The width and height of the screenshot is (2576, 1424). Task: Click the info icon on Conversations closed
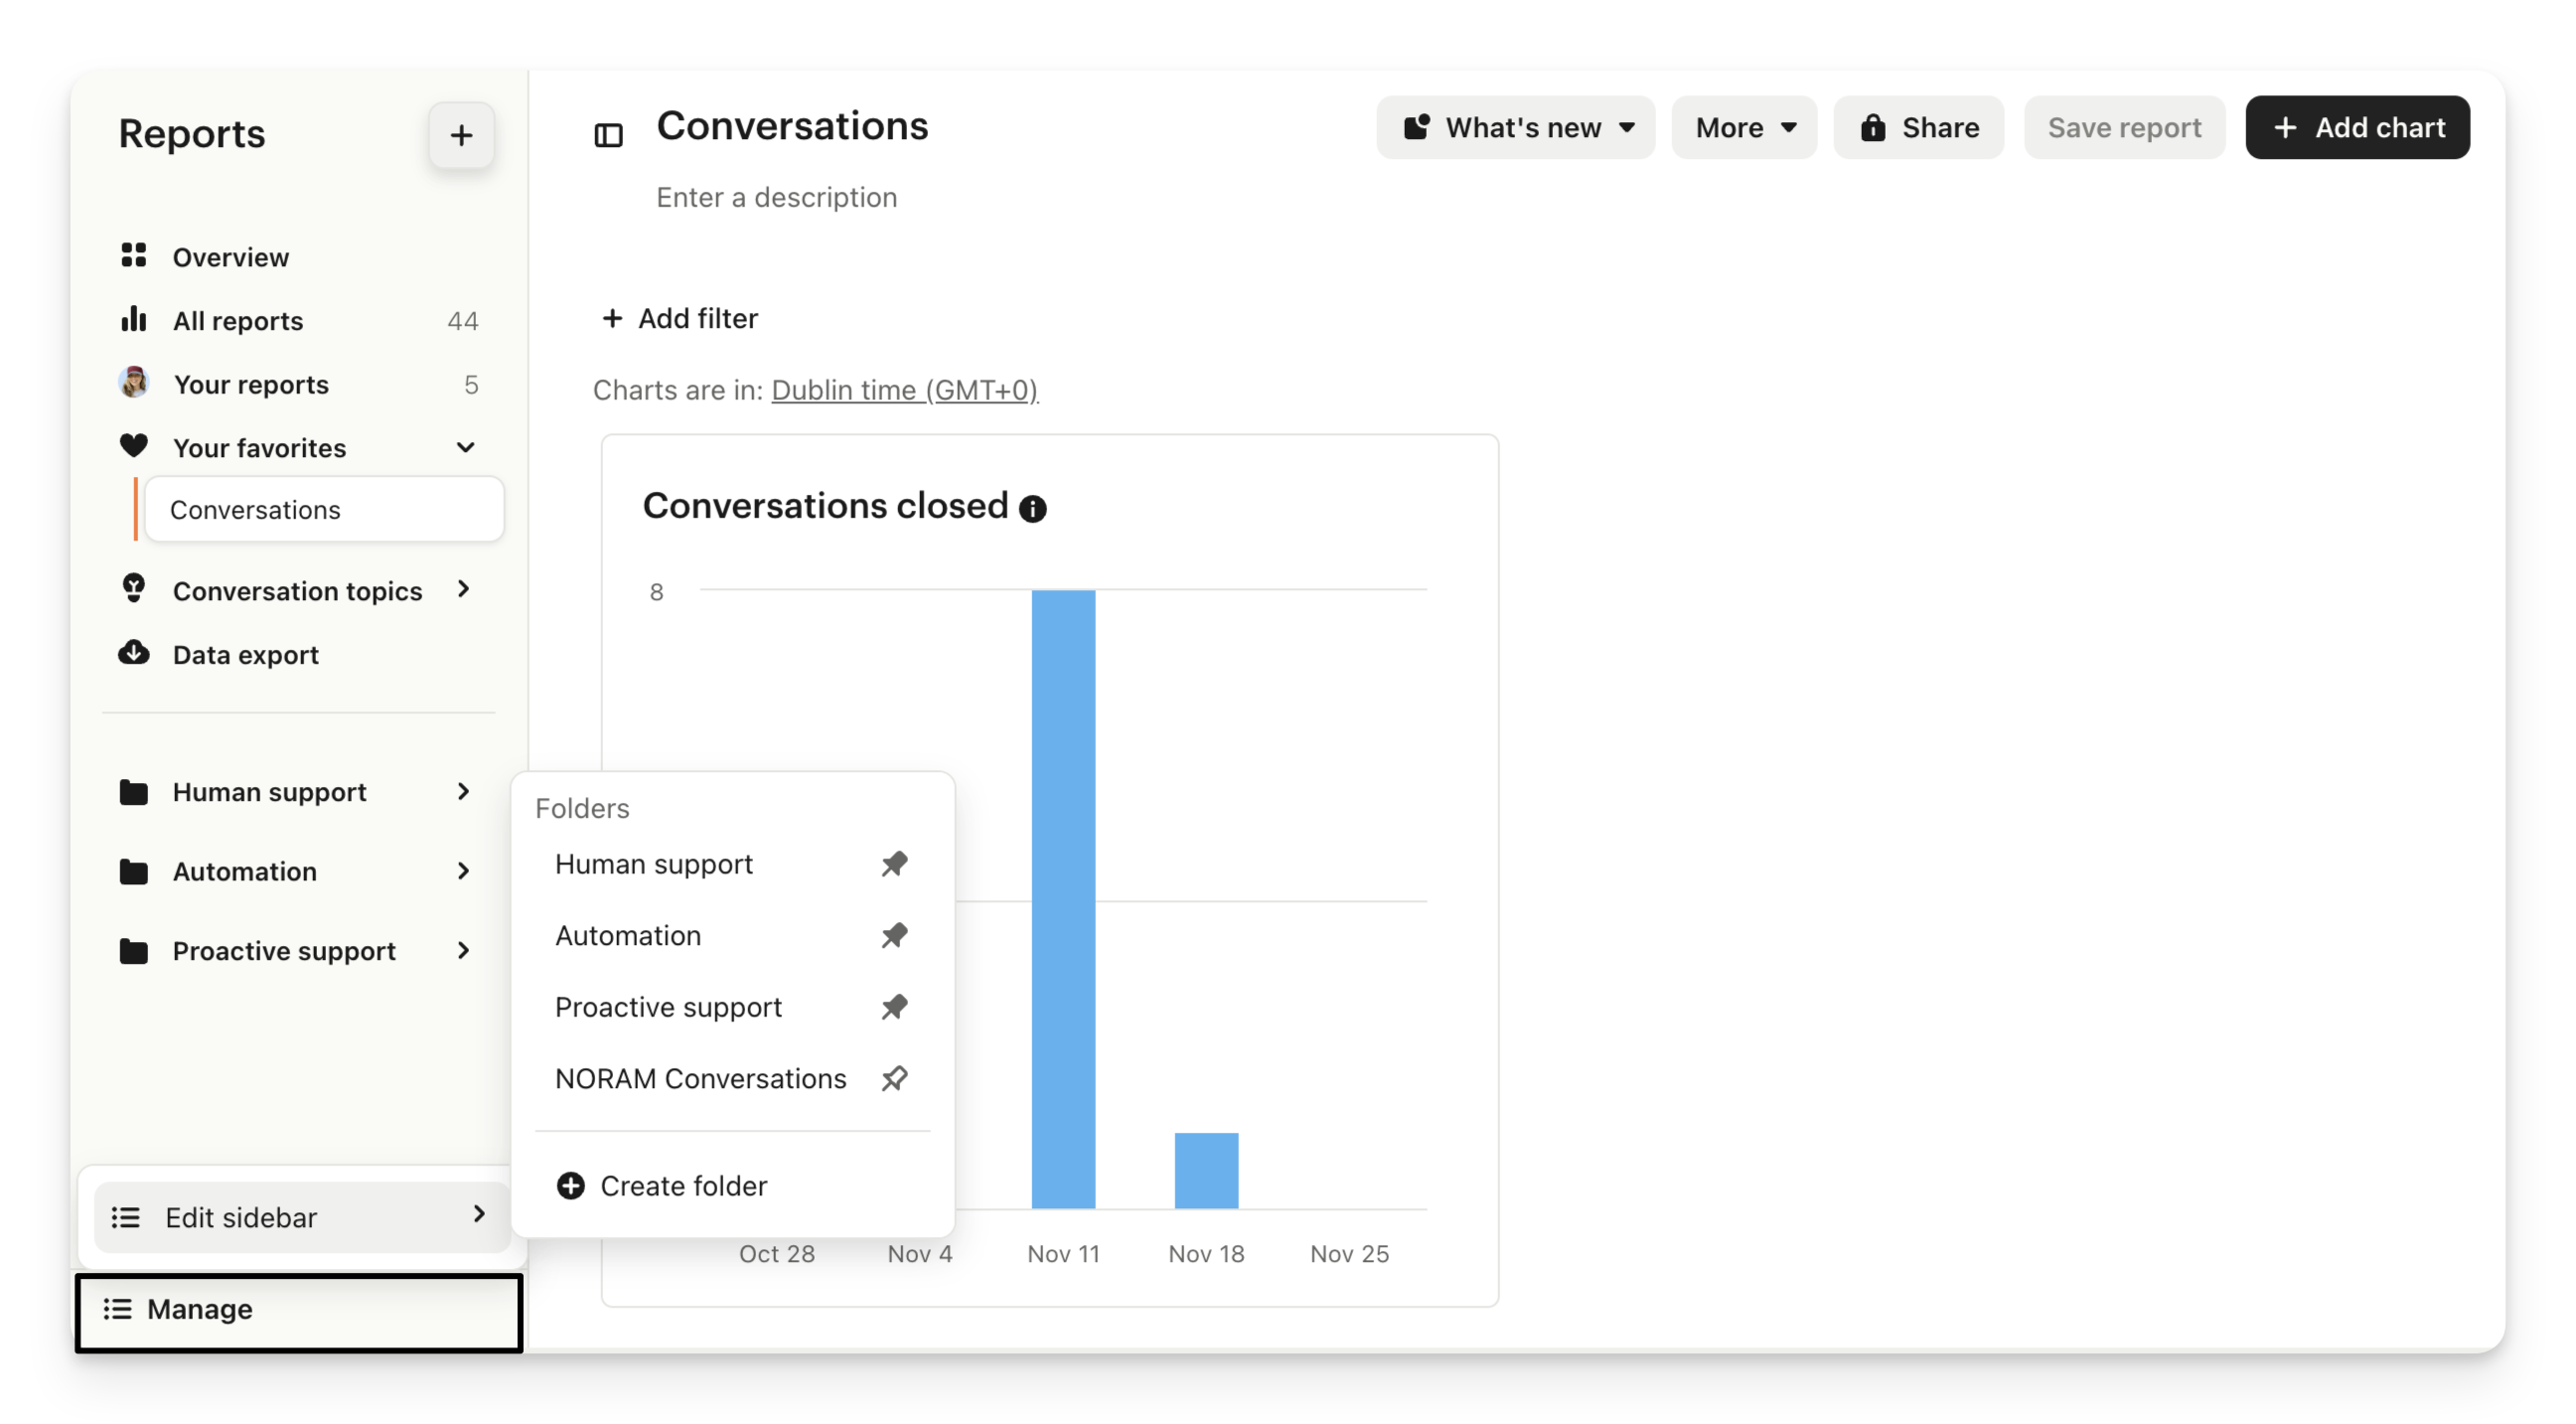1032,509
